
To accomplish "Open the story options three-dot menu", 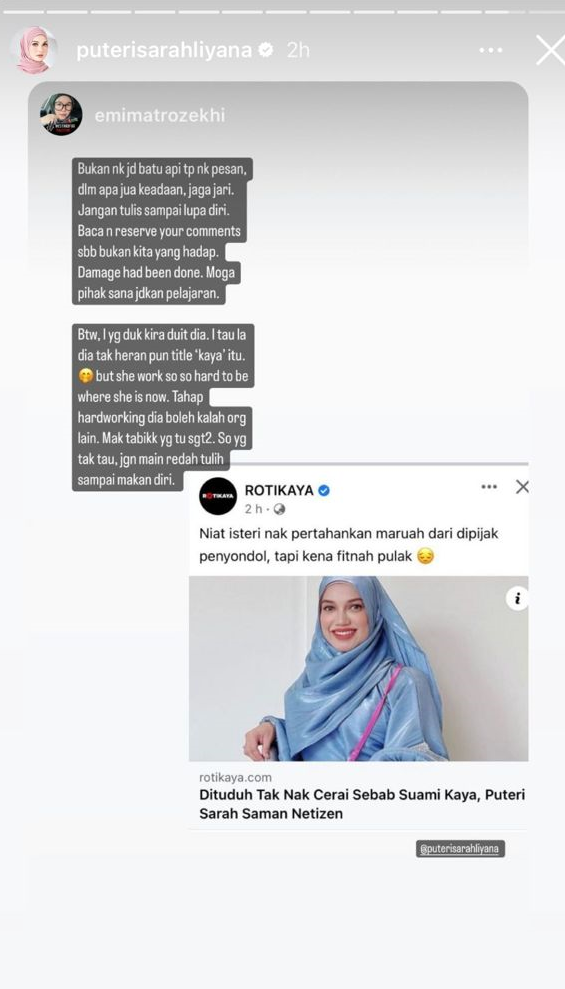I will (x=491, y=50).
